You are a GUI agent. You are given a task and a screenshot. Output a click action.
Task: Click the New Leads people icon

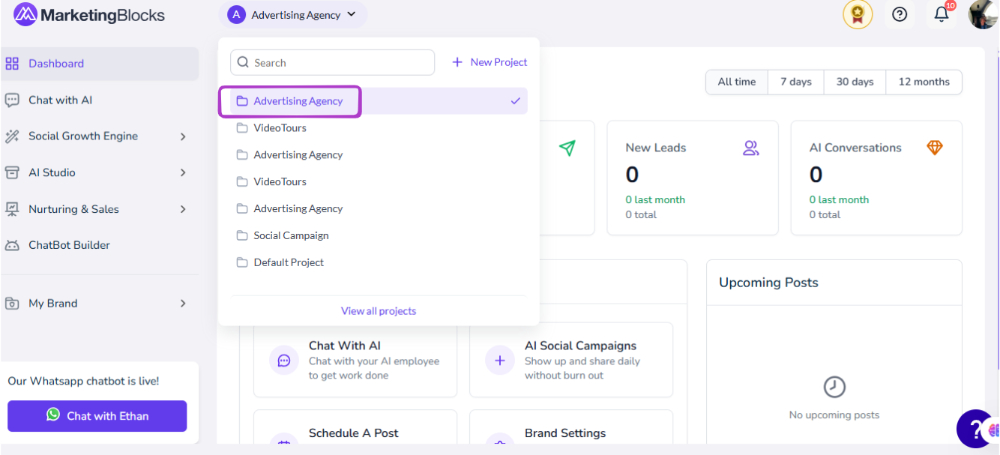pos(751,148)
